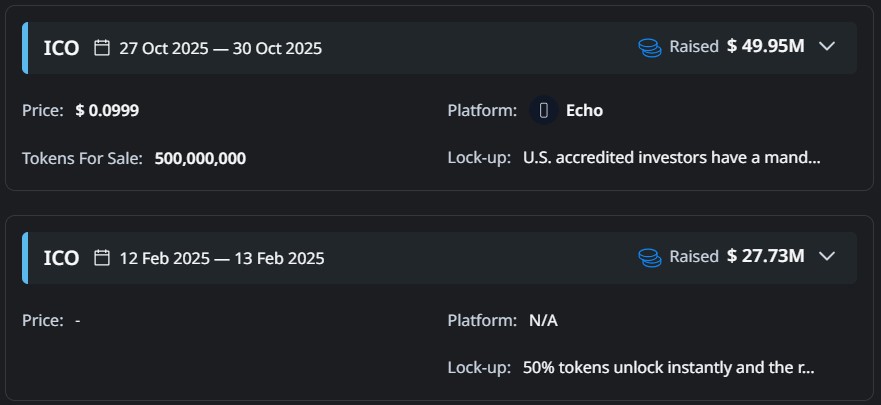Click the truncated U.S. accredited investors lock-up text
Screen dimensions: 881x405
coord(671,158)
